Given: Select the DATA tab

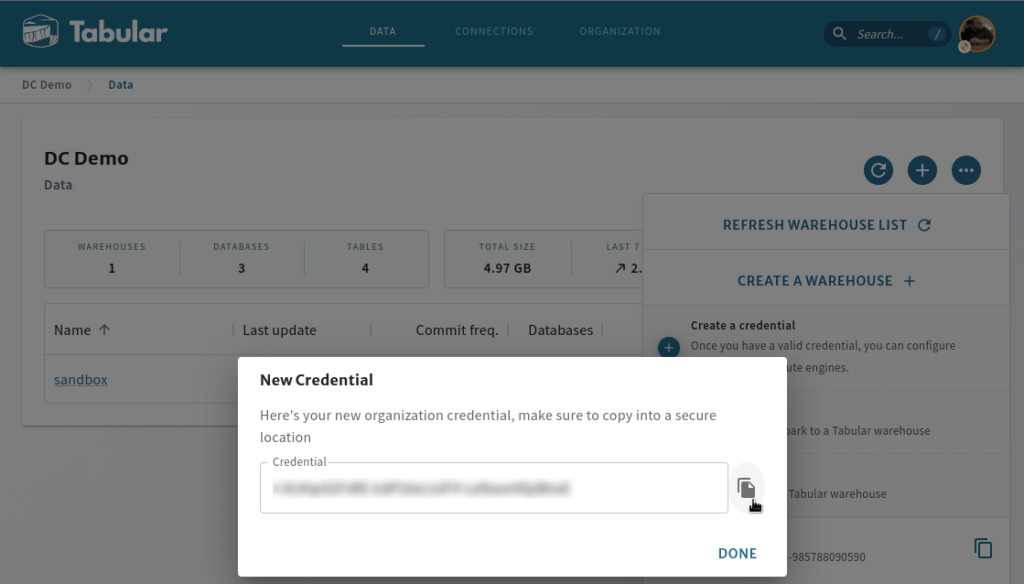Looking at the screenshot, I should pos(383,31).
